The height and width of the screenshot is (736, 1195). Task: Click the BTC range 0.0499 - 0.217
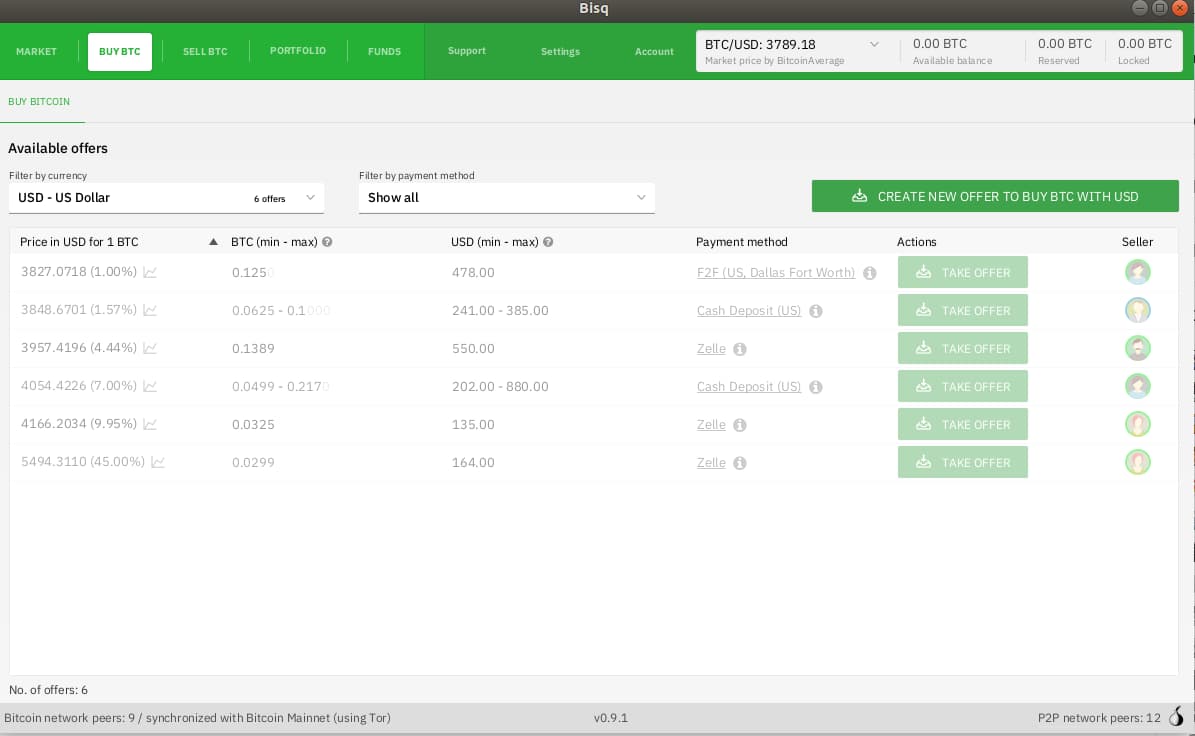280,386
